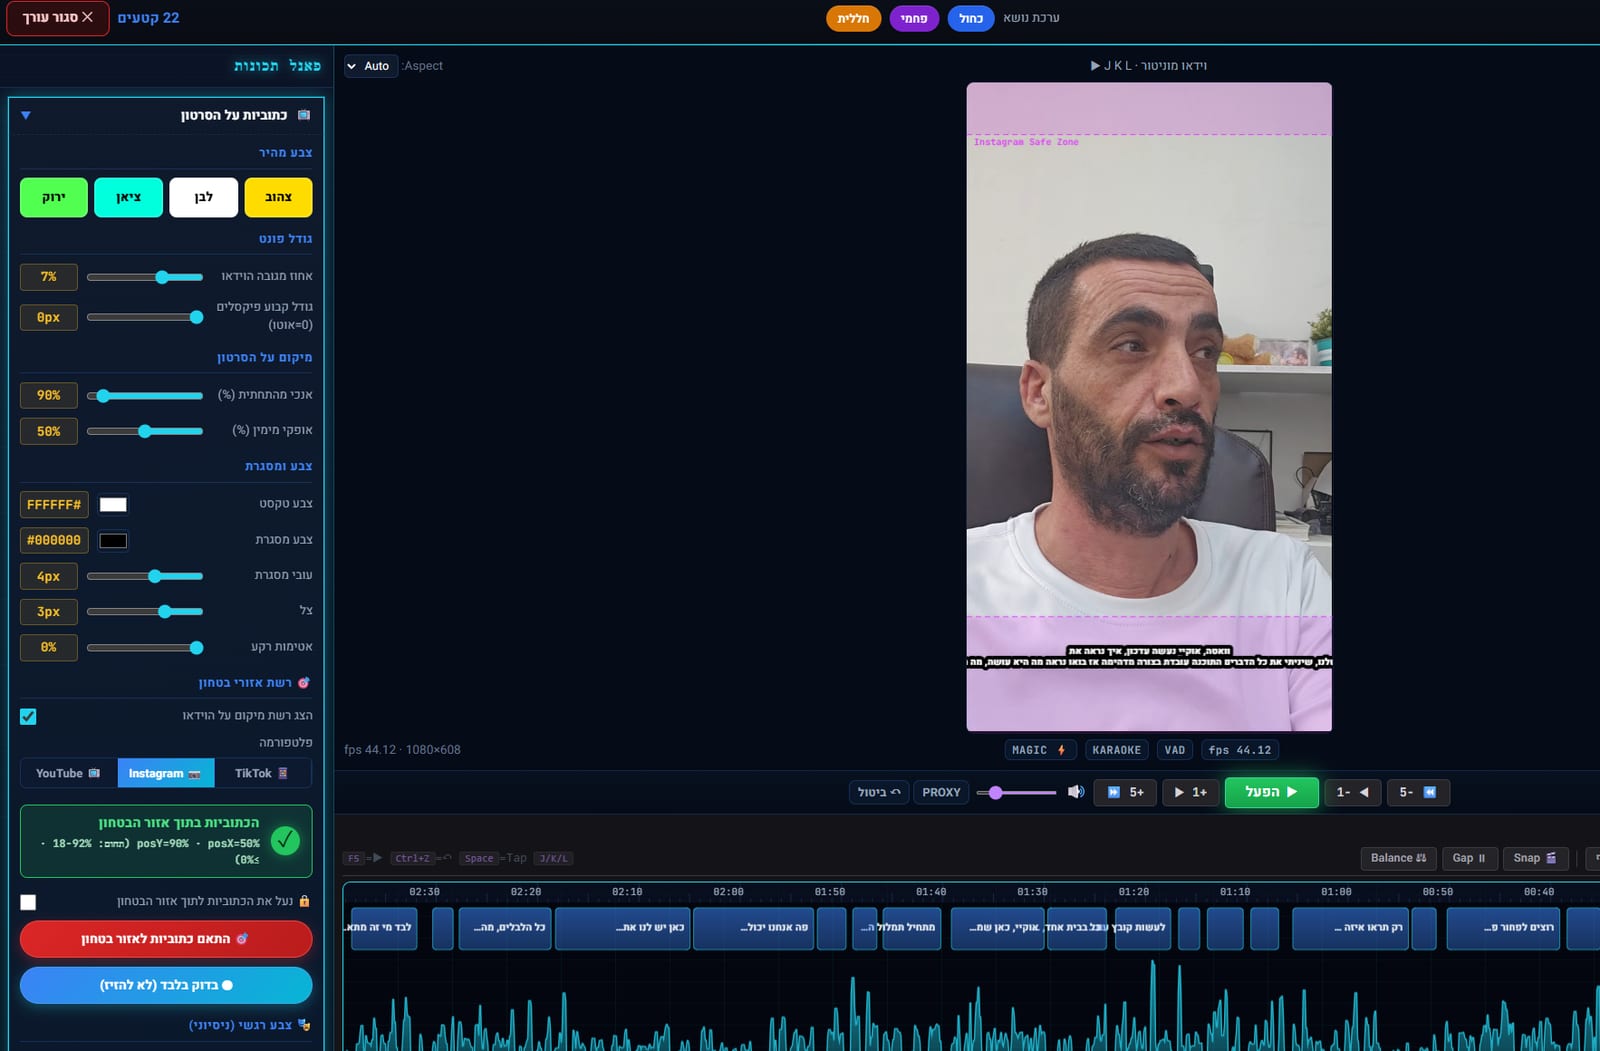
Task: Click the 50% horizontal position field
Action: pos(49,431)
